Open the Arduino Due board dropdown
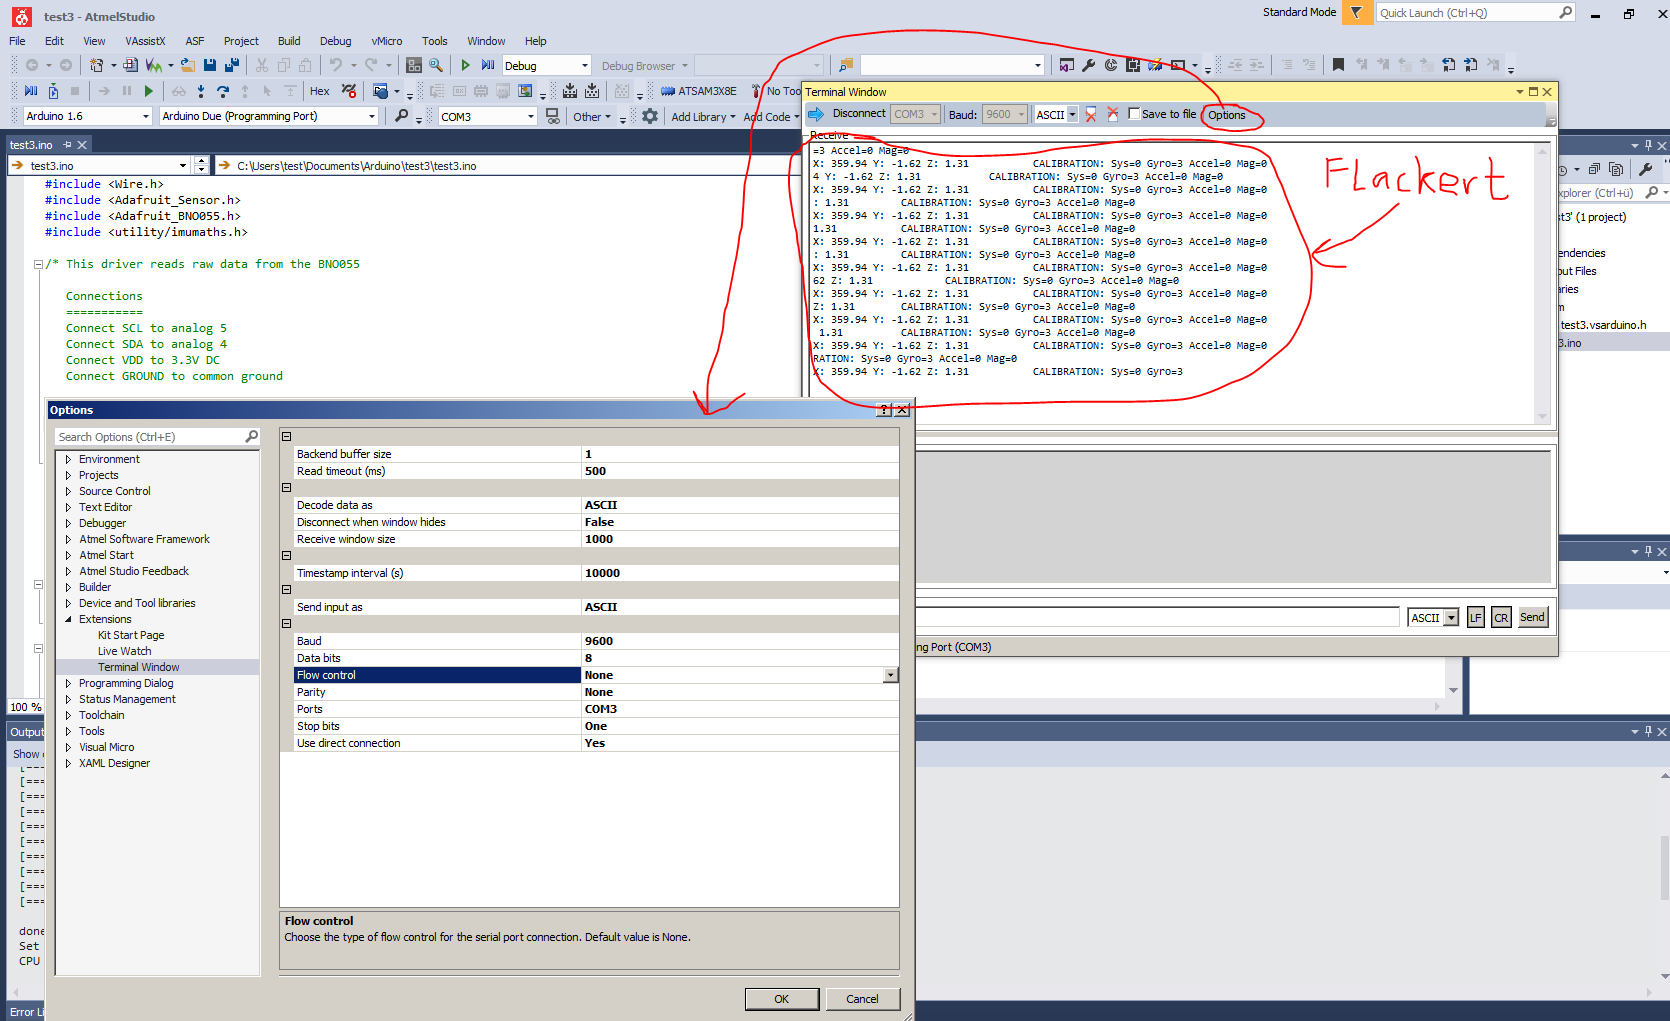Viewport: 1670px width, 1021px height. click(372, 116)
